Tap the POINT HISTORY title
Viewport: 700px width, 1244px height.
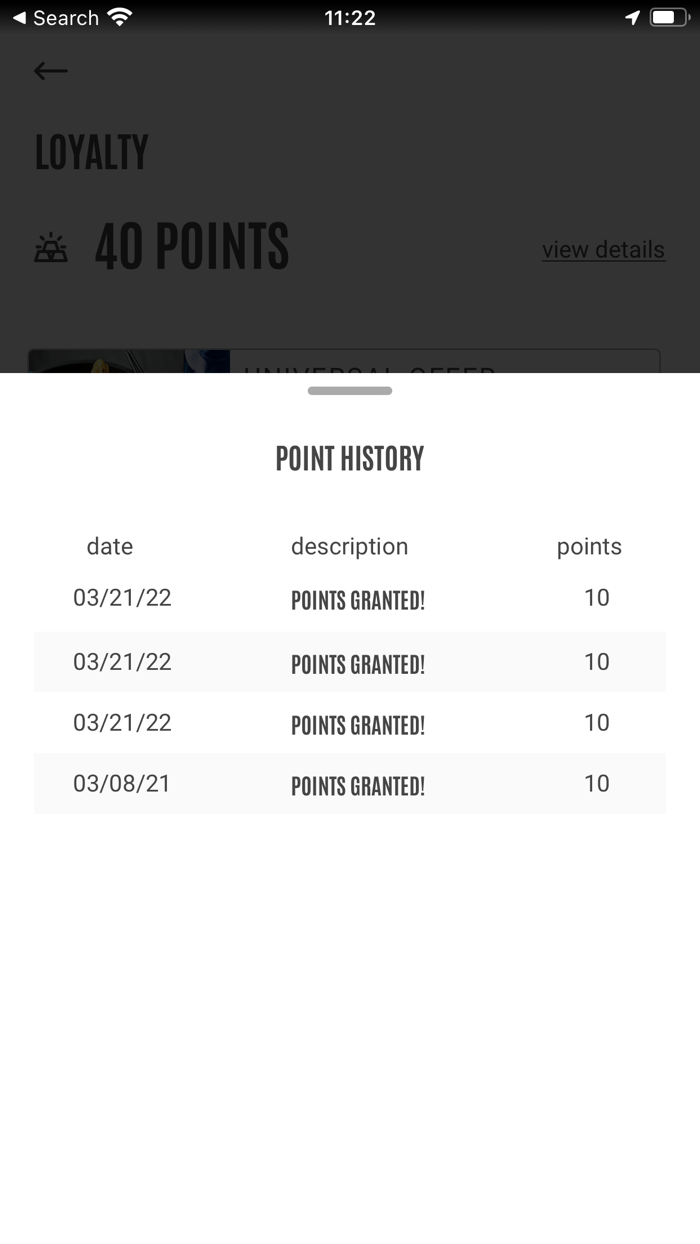pos(349,458)
